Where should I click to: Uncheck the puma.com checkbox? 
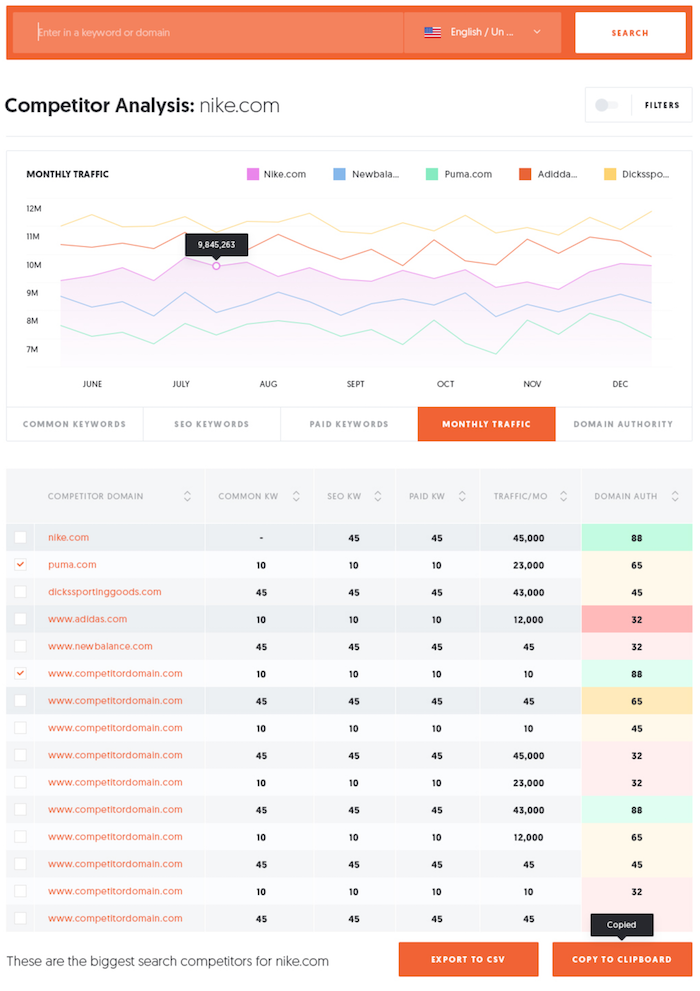(21, 565)
